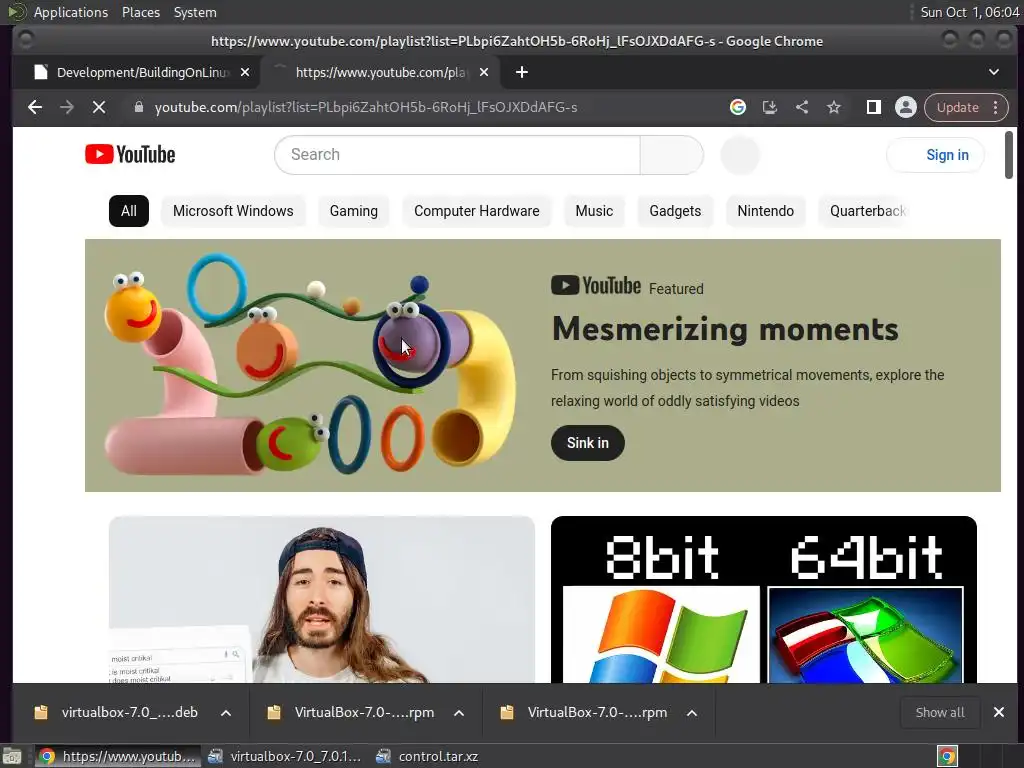Screen dimensions: 1024x768
Task: Select the Music filter chip
Action: pos(594,211)
